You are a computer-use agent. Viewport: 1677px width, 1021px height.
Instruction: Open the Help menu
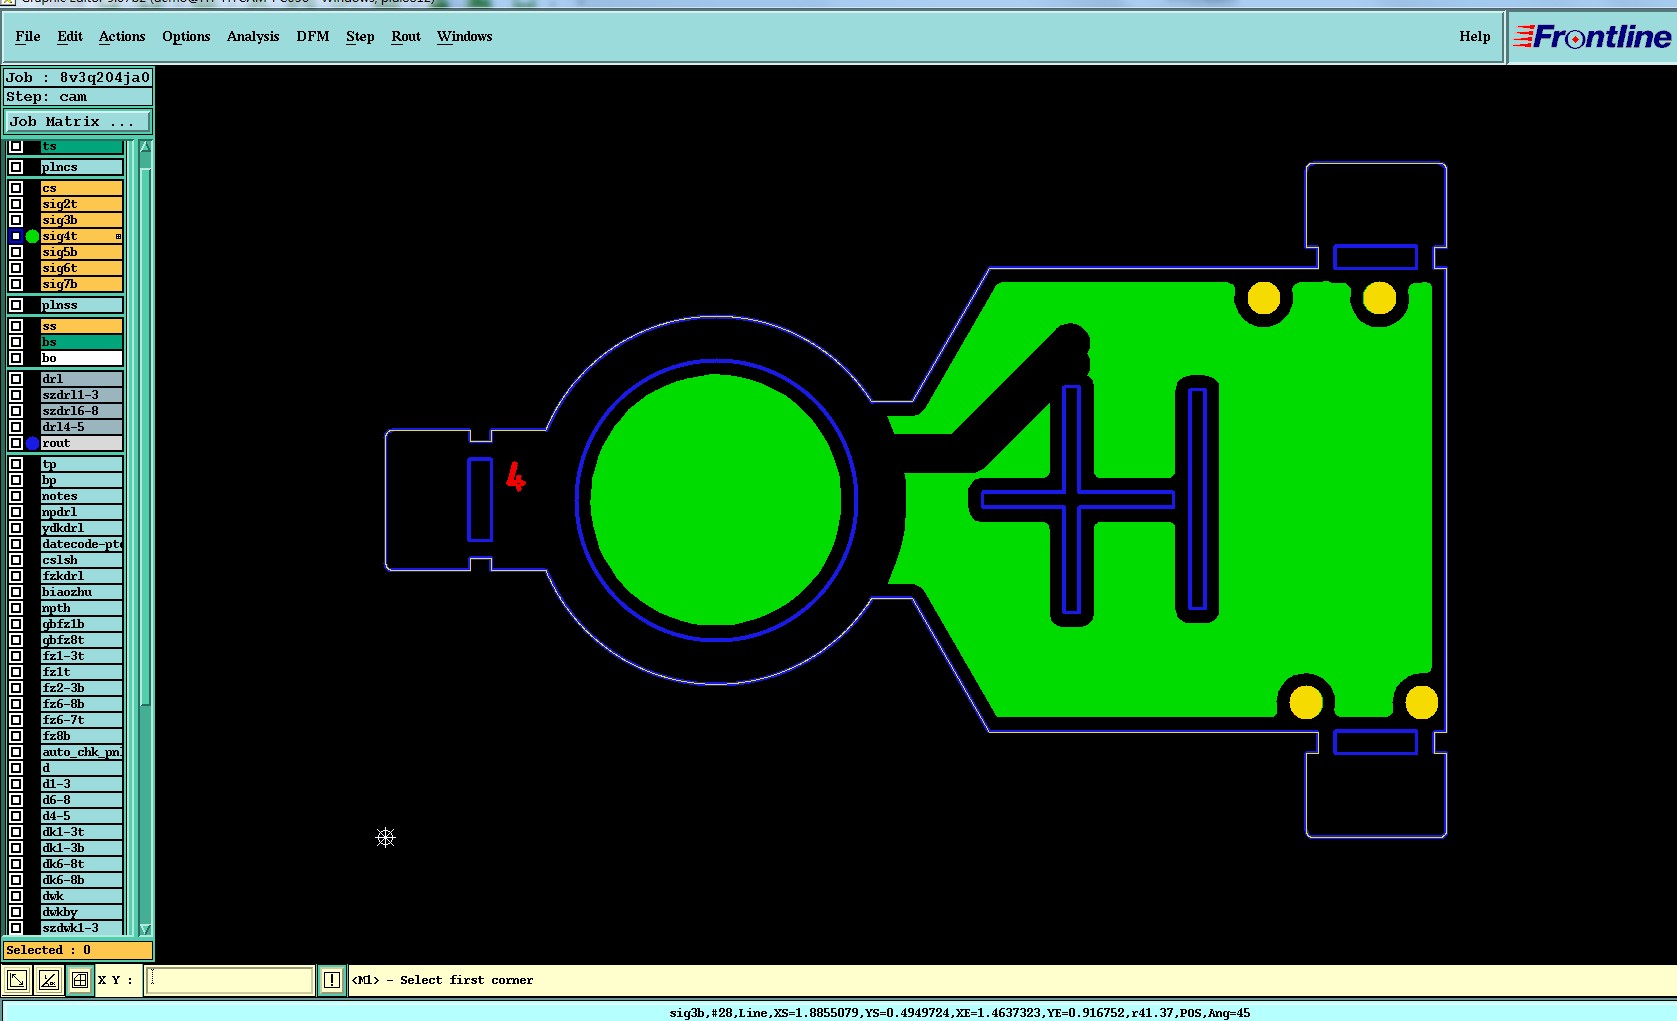(x=1474, y=37)
